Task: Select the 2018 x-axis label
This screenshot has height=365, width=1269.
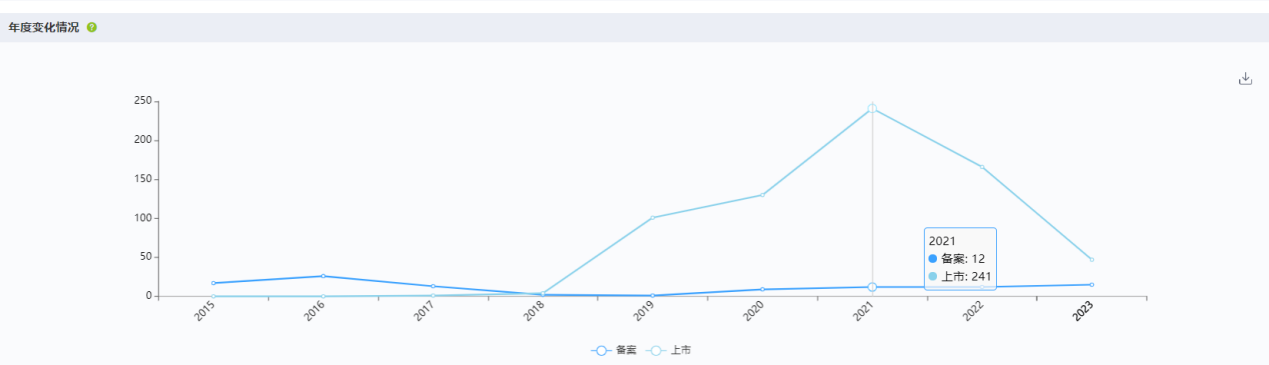Action: click(x=533, y=312)
